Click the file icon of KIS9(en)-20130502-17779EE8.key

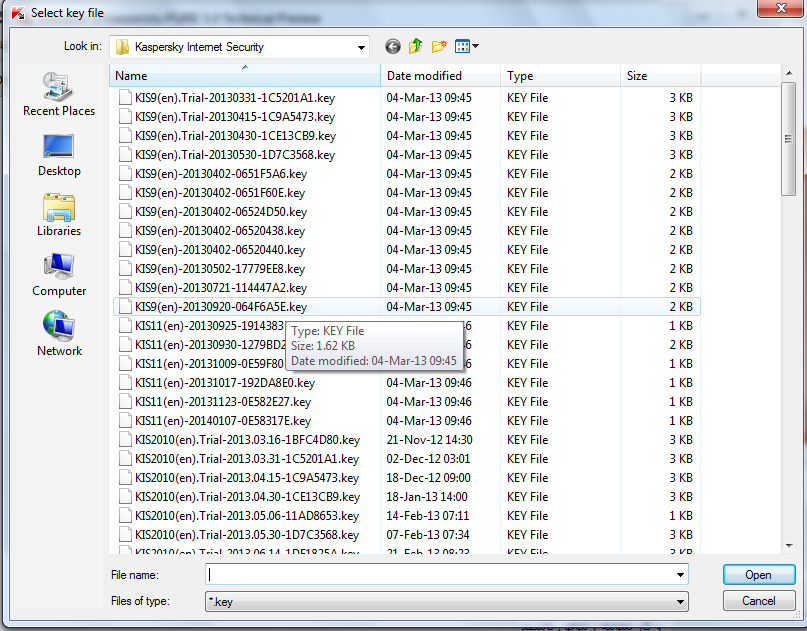125,269
